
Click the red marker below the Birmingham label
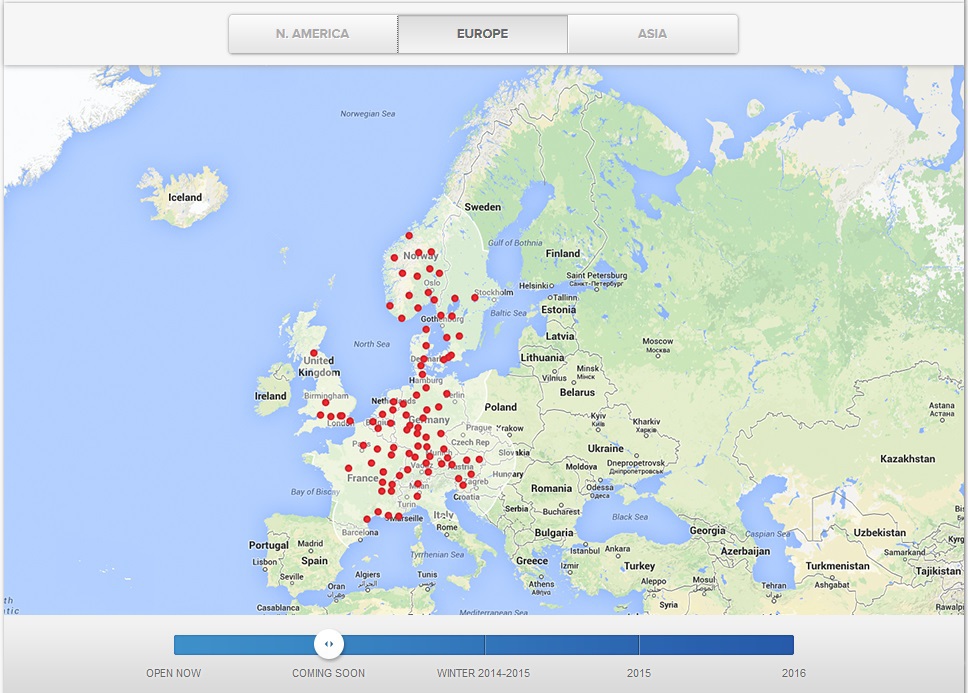tap(325, 402)
